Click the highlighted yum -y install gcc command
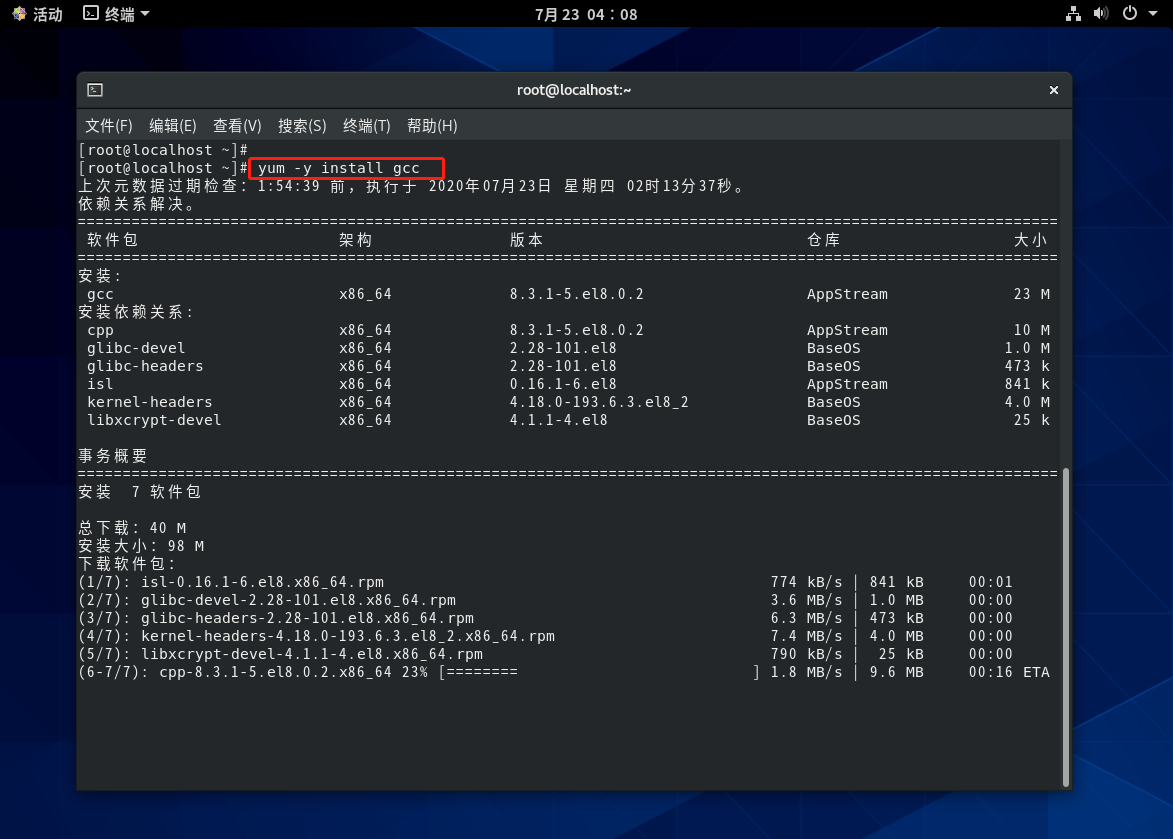This screenshot has width=1173, height=839. pyautogui.click(x=346, y=168)
